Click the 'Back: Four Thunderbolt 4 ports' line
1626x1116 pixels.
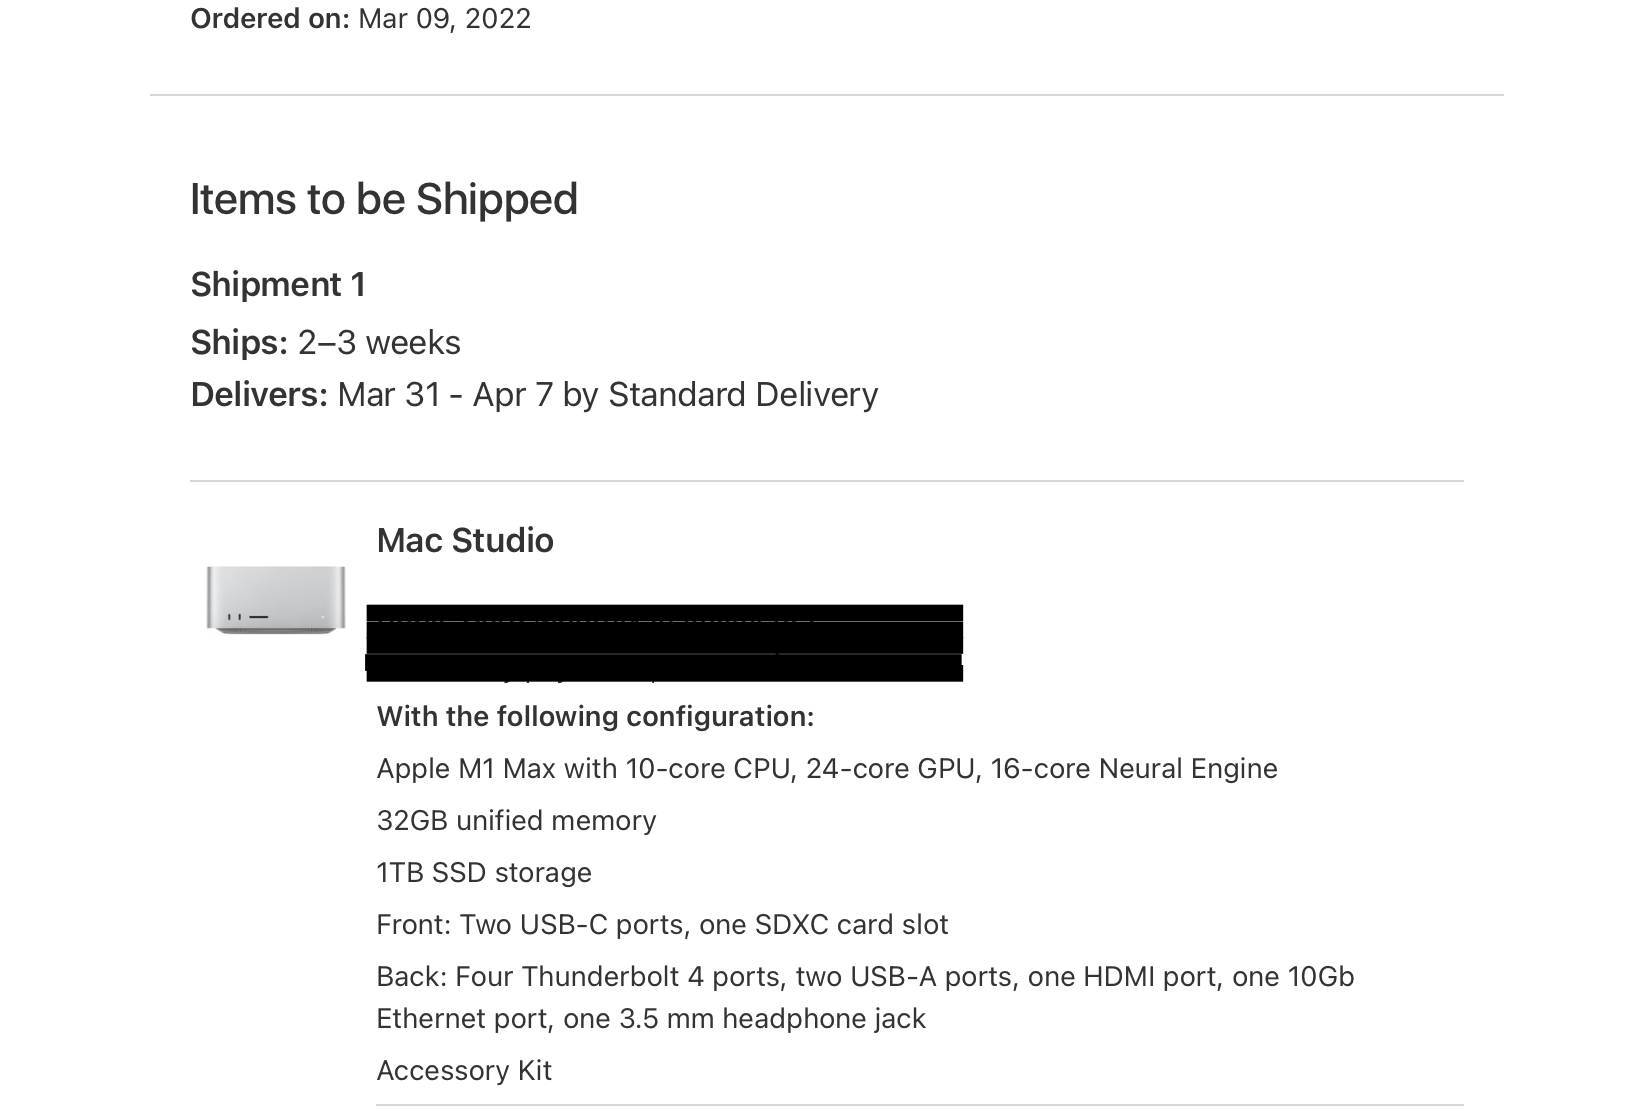point(865,977)
